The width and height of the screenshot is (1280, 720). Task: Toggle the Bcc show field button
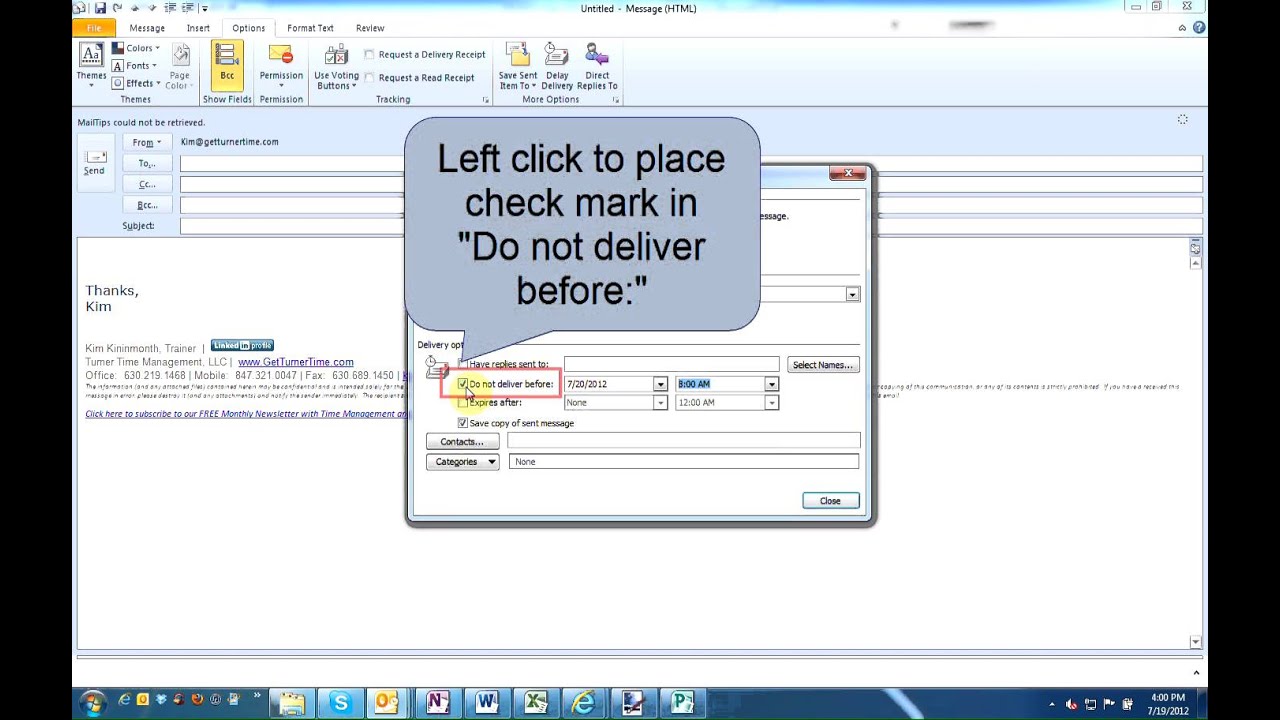pos(227,65)
